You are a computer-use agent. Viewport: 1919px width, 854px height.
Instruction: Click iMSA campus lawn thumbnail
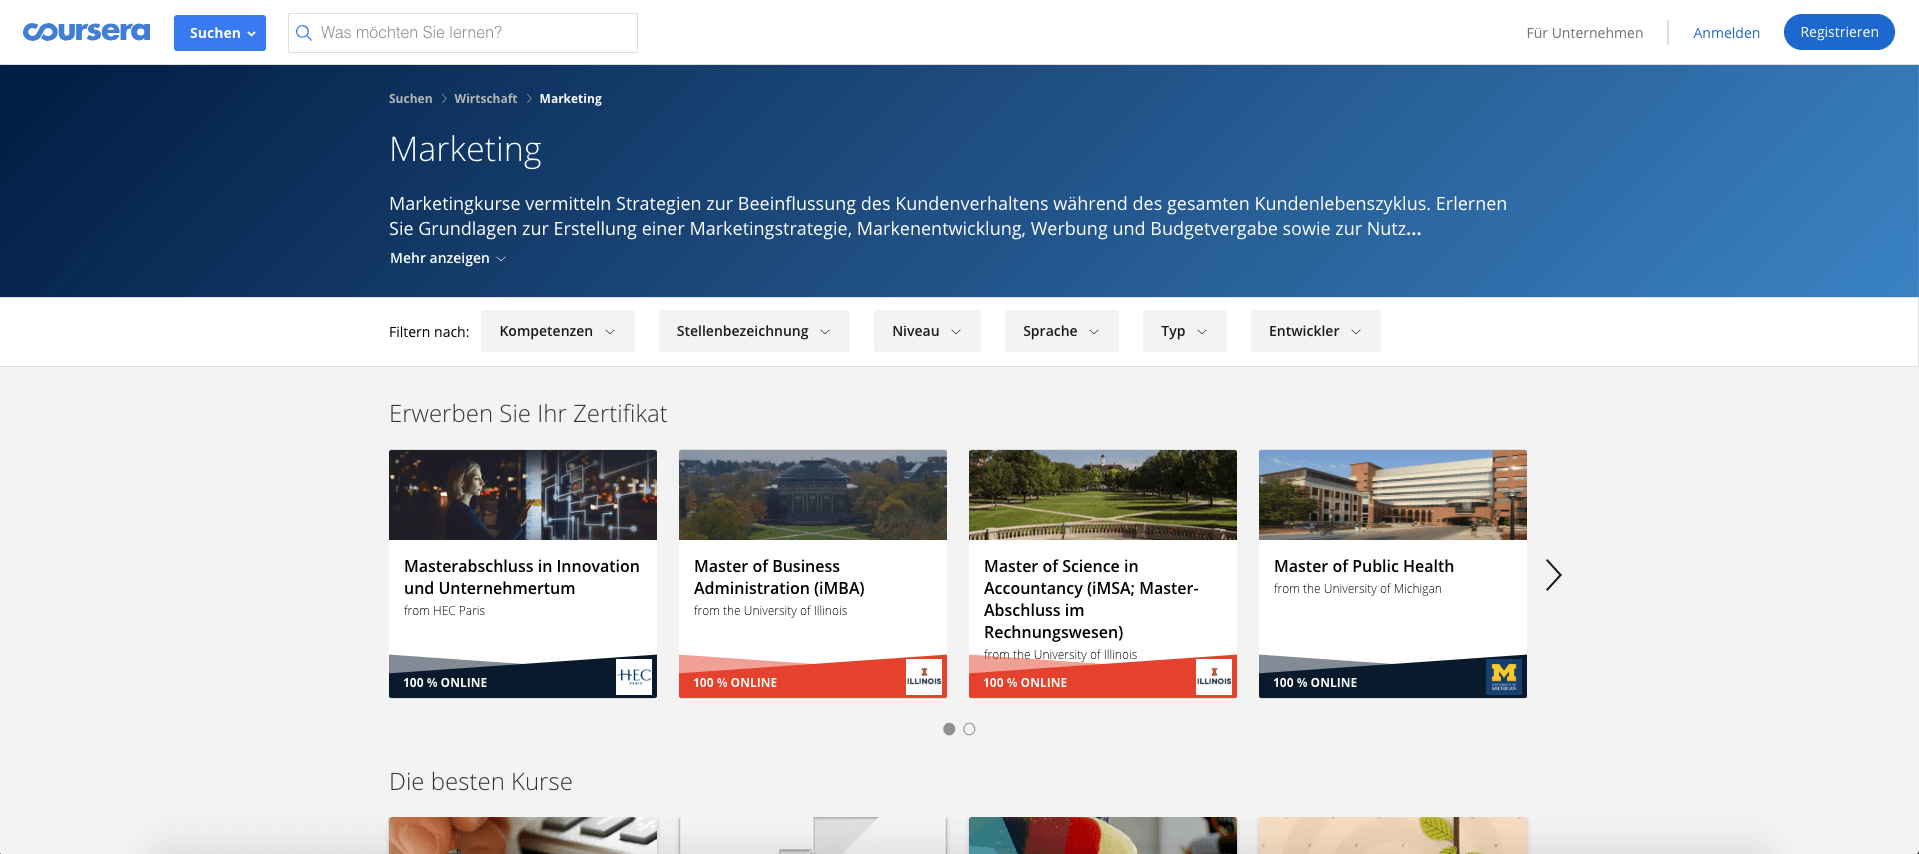(1103, 495)
